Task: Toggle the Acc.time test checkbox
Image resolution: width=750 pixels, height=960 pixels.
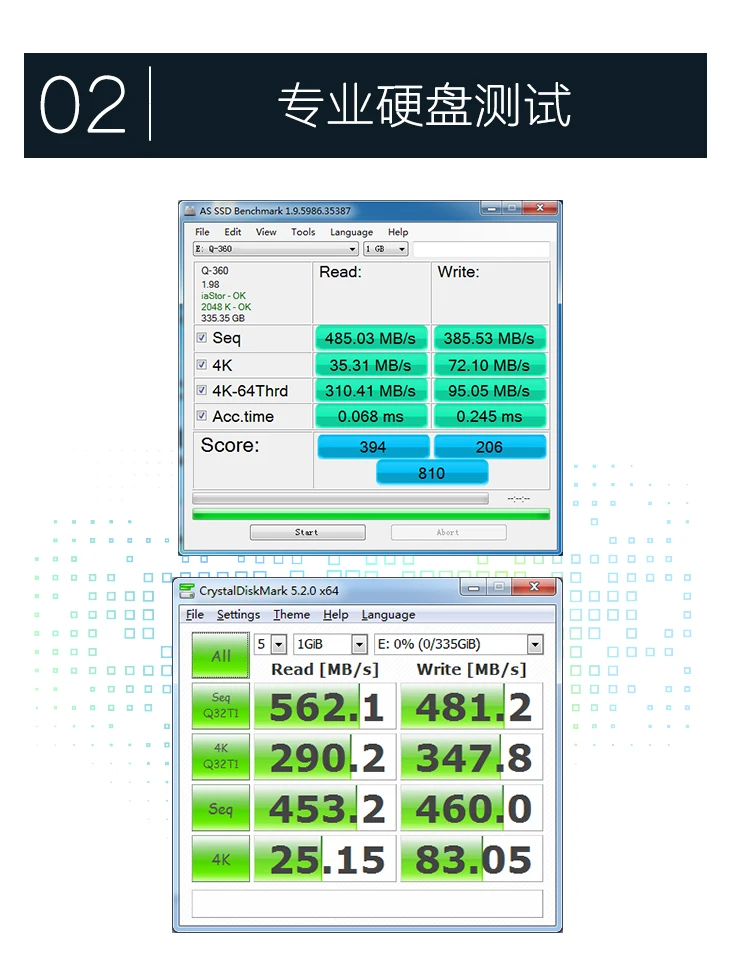Action: (201, 416)
